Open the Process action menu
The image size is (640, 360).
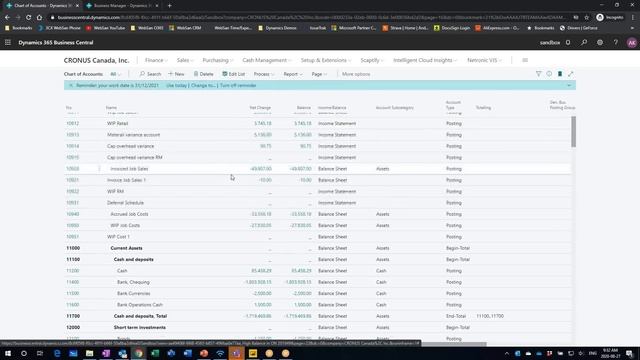(264, 74)
